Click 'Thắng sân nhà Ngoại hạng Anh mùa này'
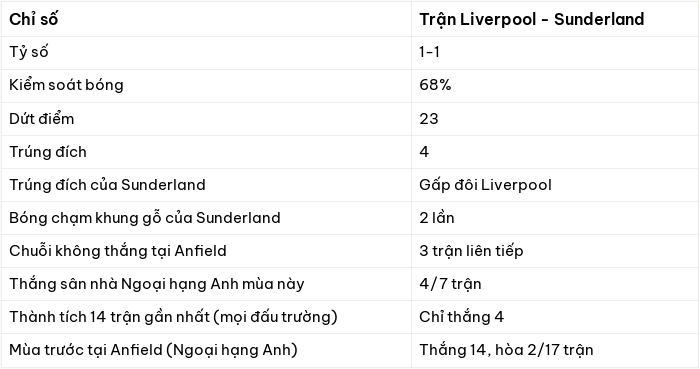 pyautogui.click(x=157, y=284)
